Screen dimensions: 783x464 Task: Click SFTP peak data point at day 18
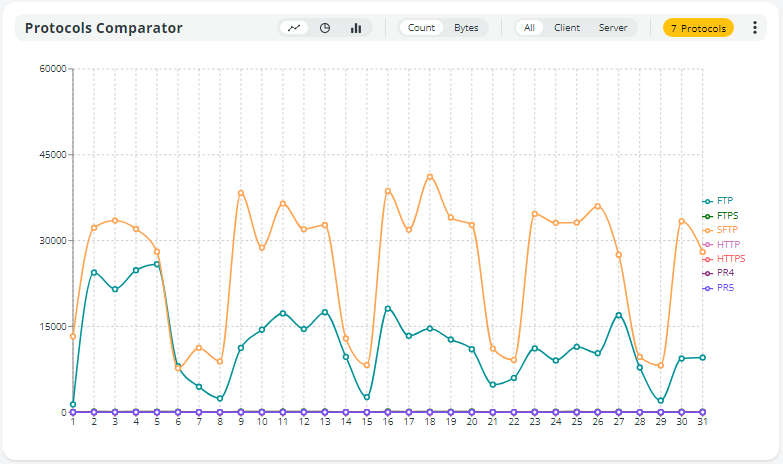pyautogui.click(x=430, y=177)
